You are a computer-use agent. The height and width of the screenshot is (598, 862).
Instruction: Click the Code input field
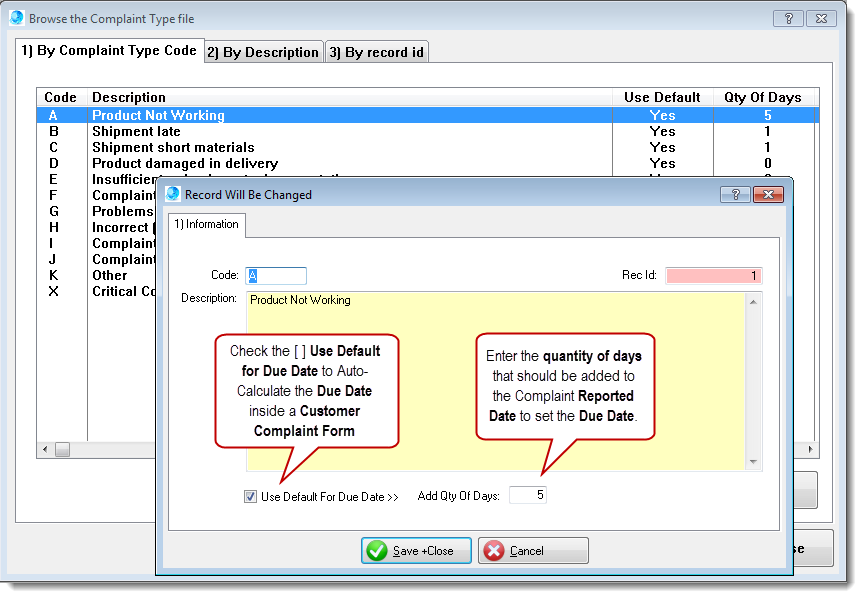(276, 275)
